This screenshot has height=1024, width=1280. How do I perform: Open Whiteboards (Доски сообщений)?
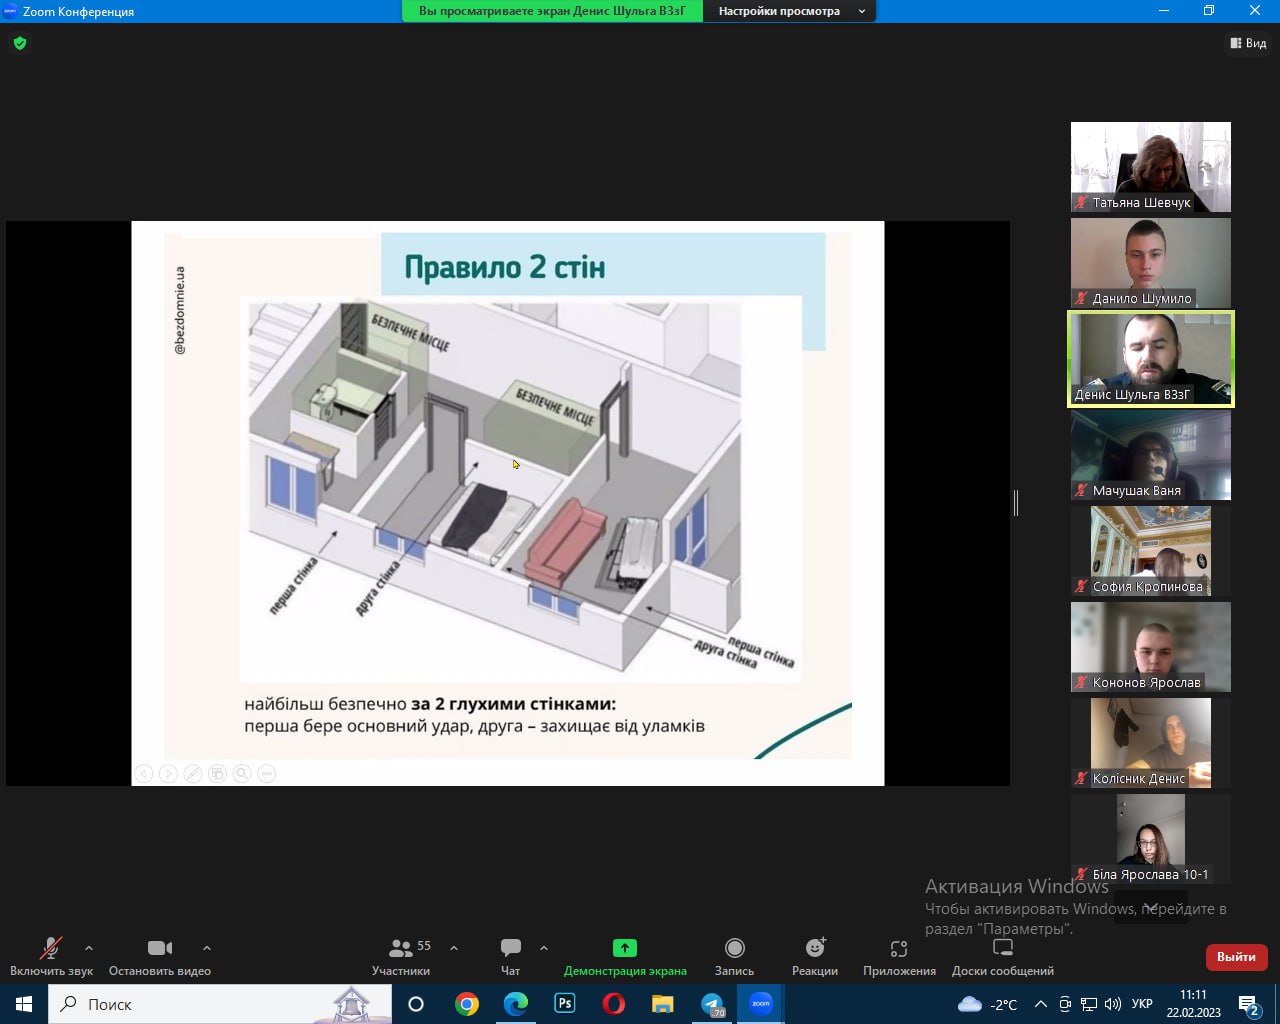[1002, 948]
